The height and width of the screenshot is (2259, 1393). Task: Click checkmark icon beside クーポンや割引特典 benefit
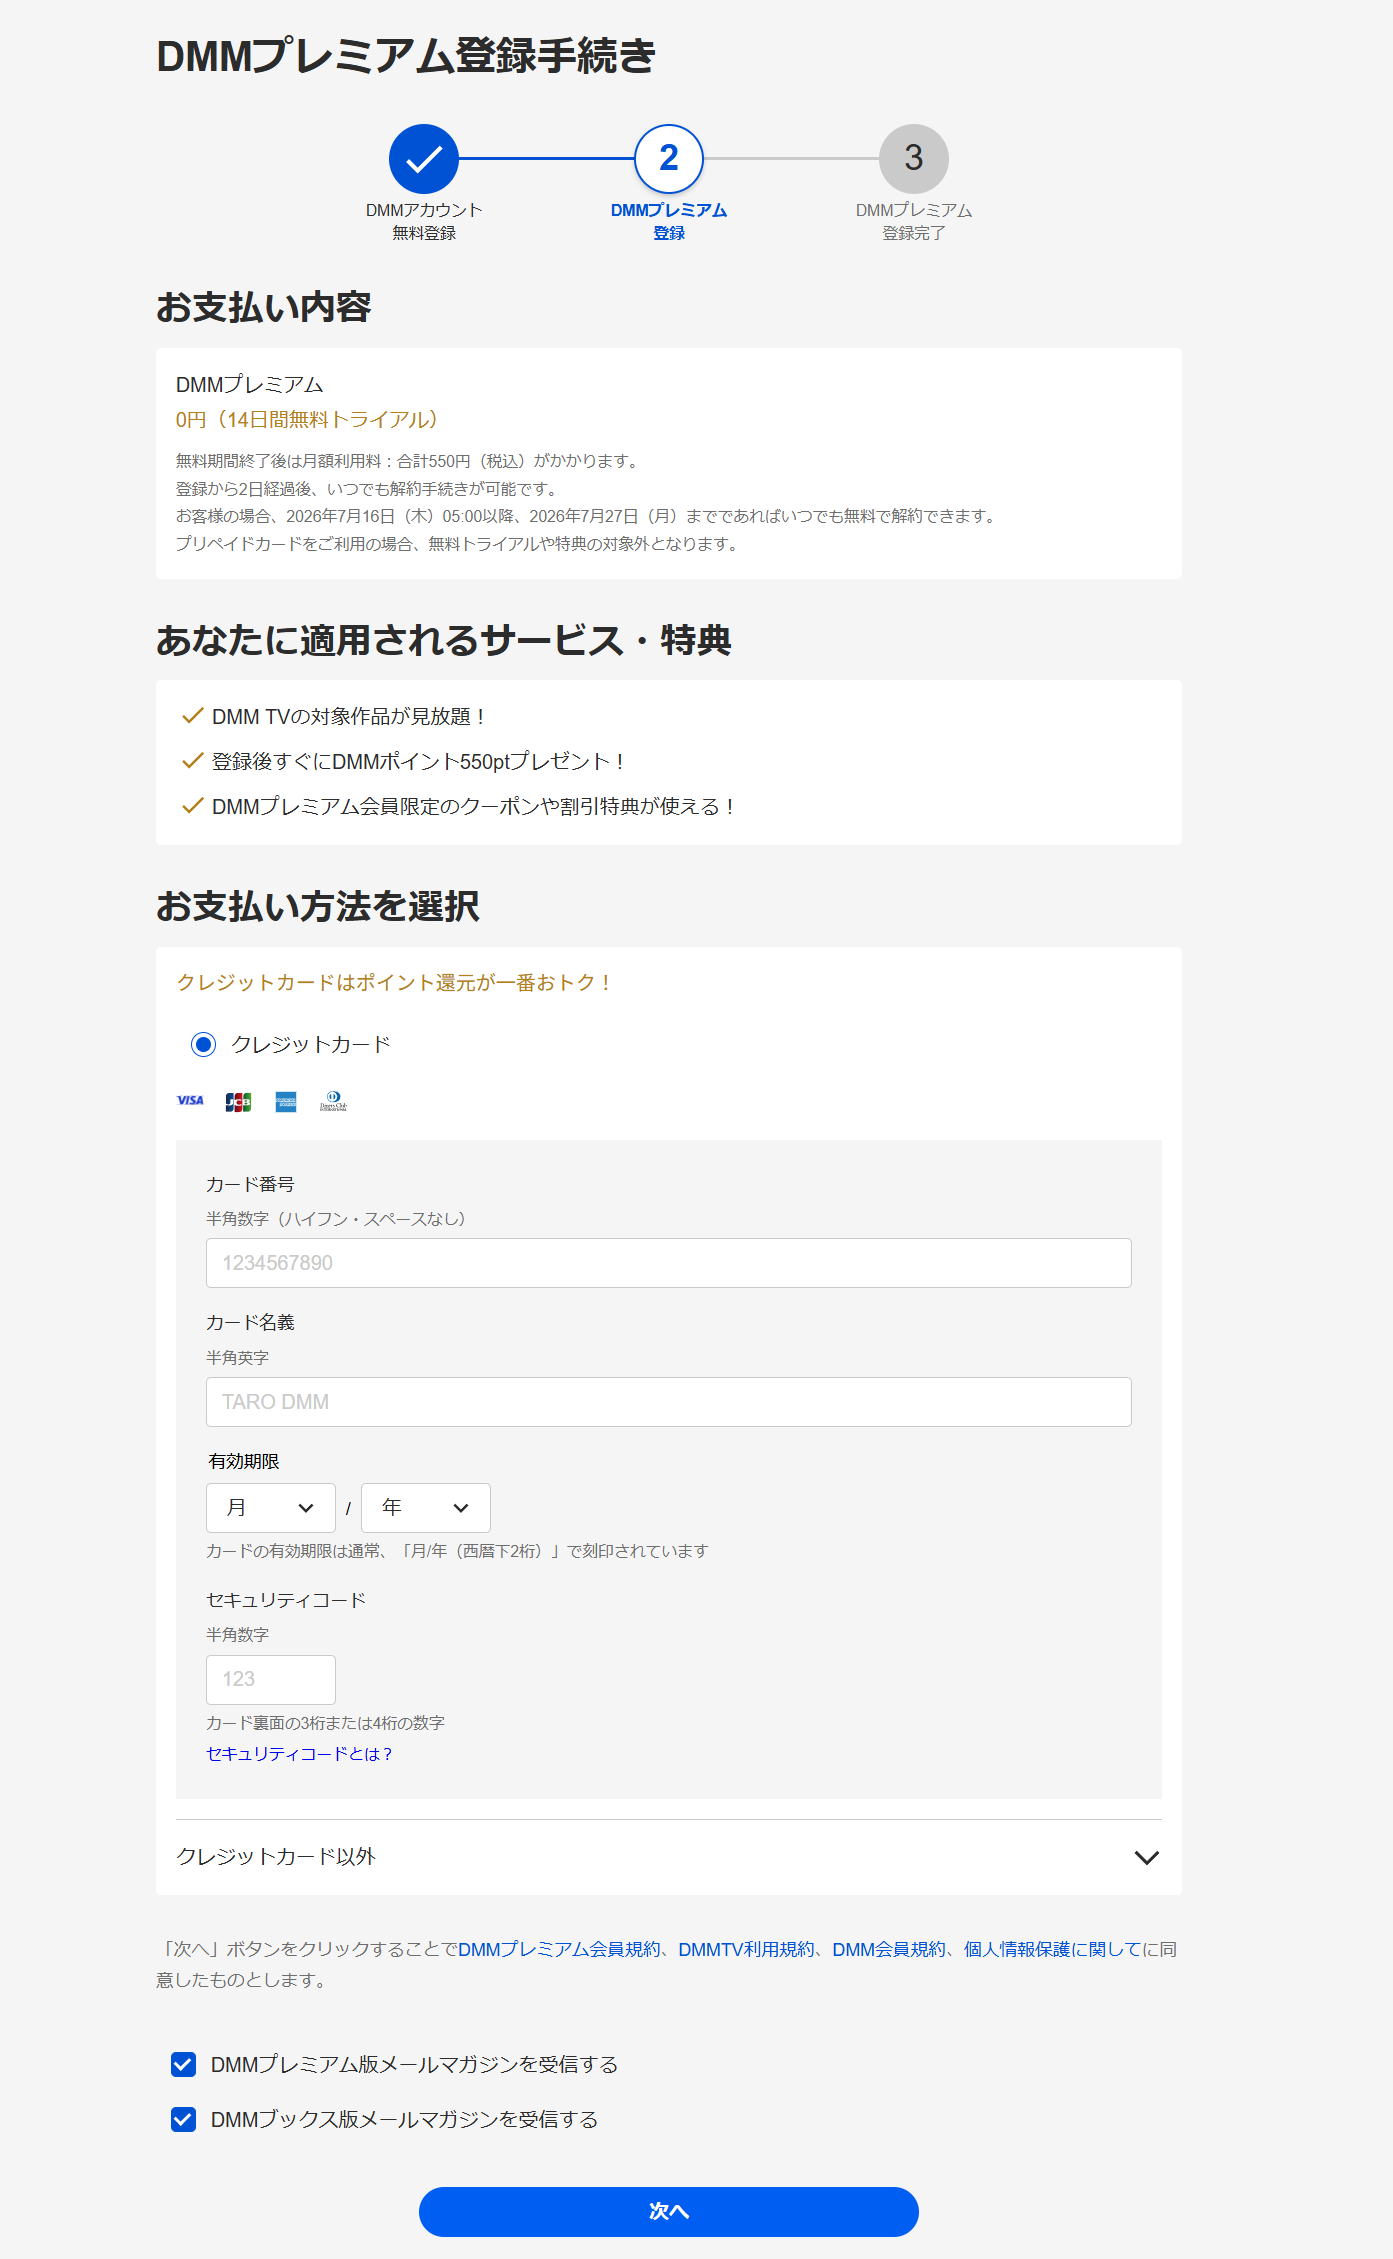click(x=193, y=806)
